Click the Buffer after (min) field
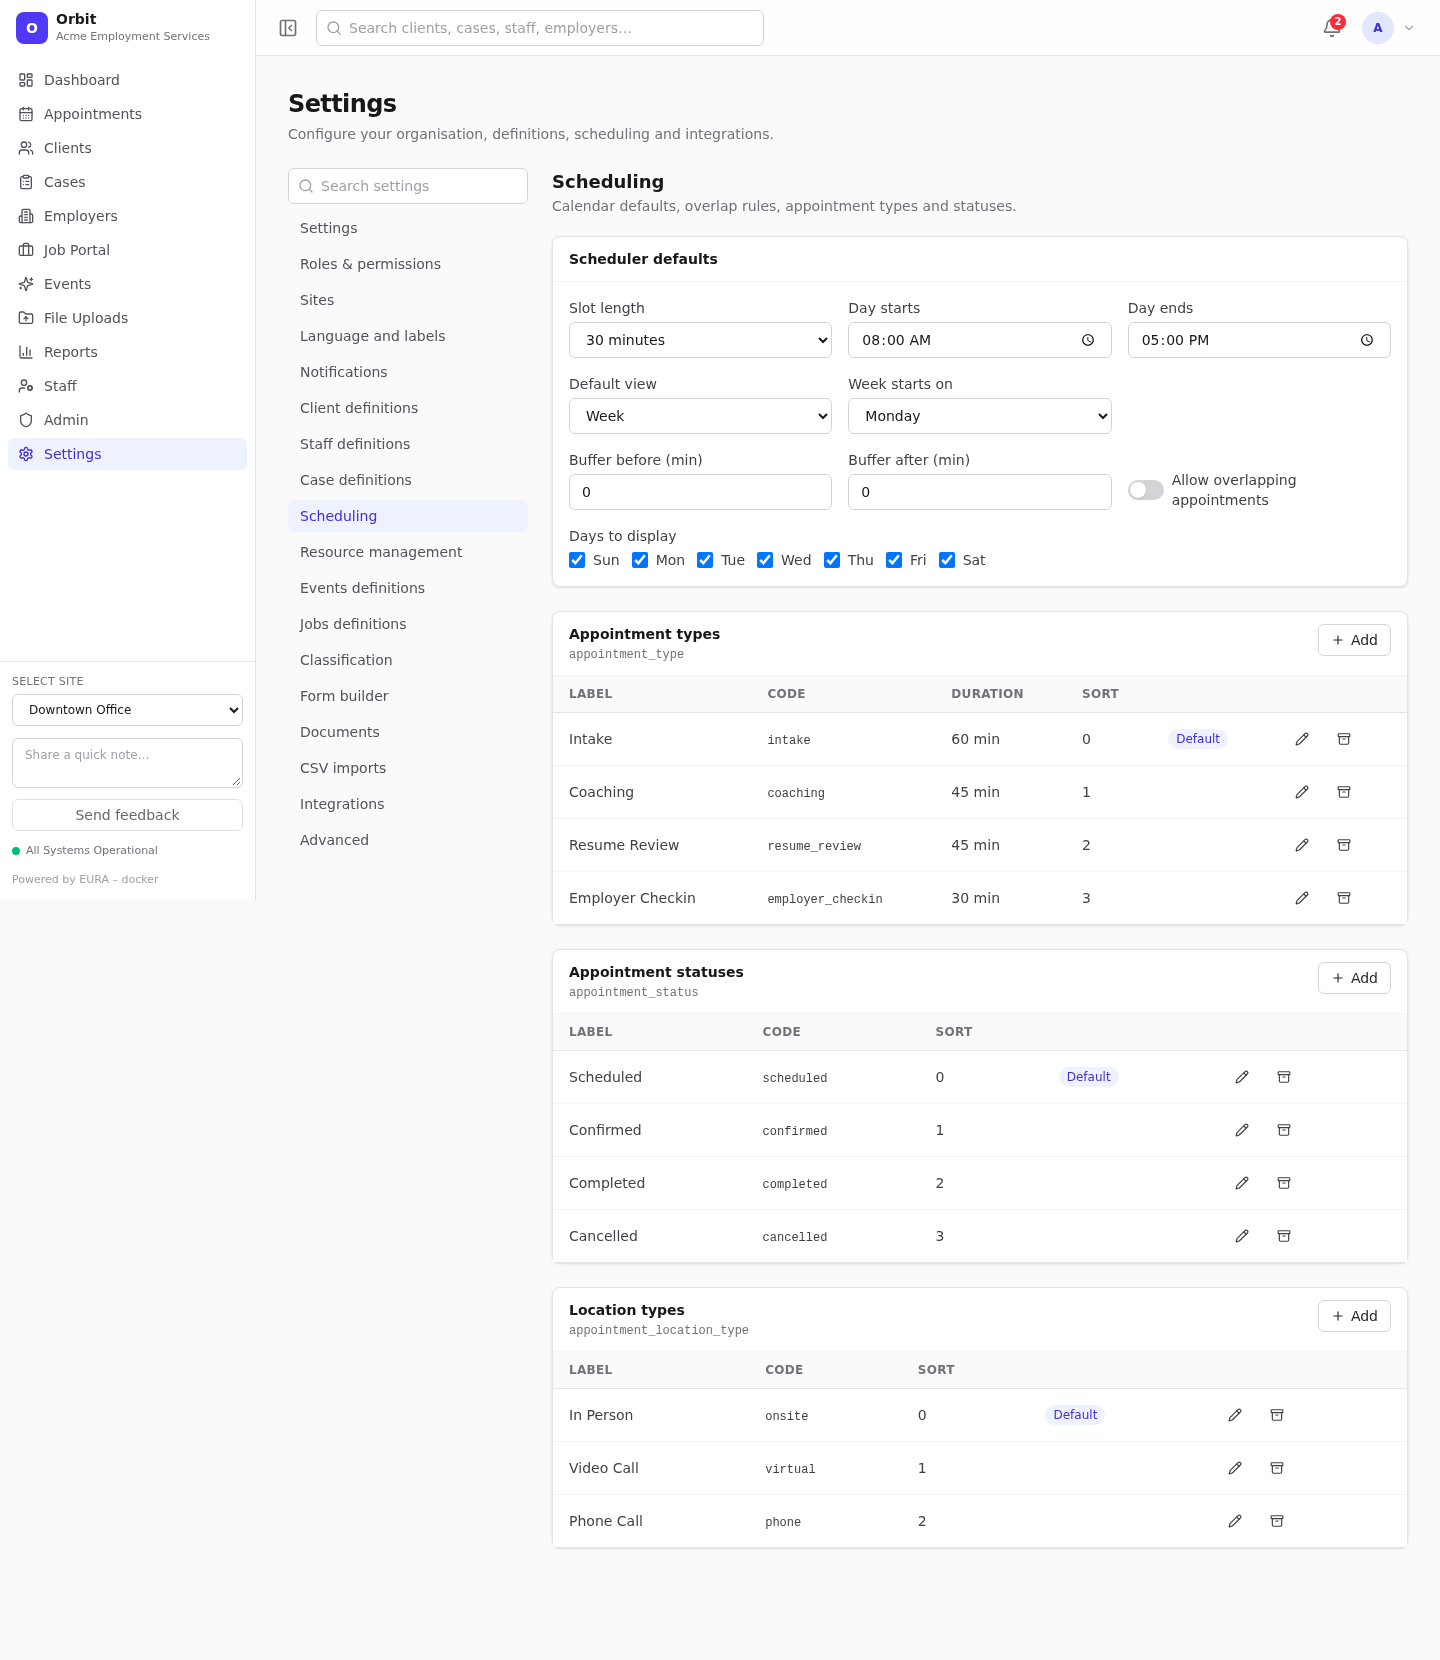The image size is (1440, 1660). 980,492
